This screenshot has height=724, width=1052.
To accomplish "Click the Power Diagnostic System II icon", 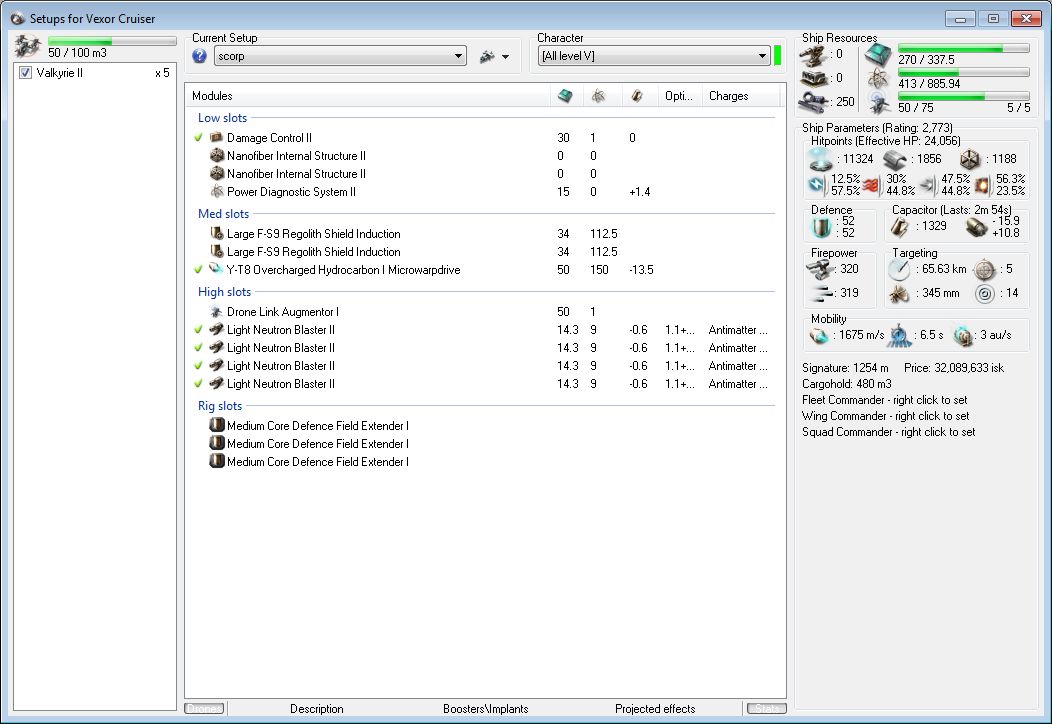I will (216, 192).
